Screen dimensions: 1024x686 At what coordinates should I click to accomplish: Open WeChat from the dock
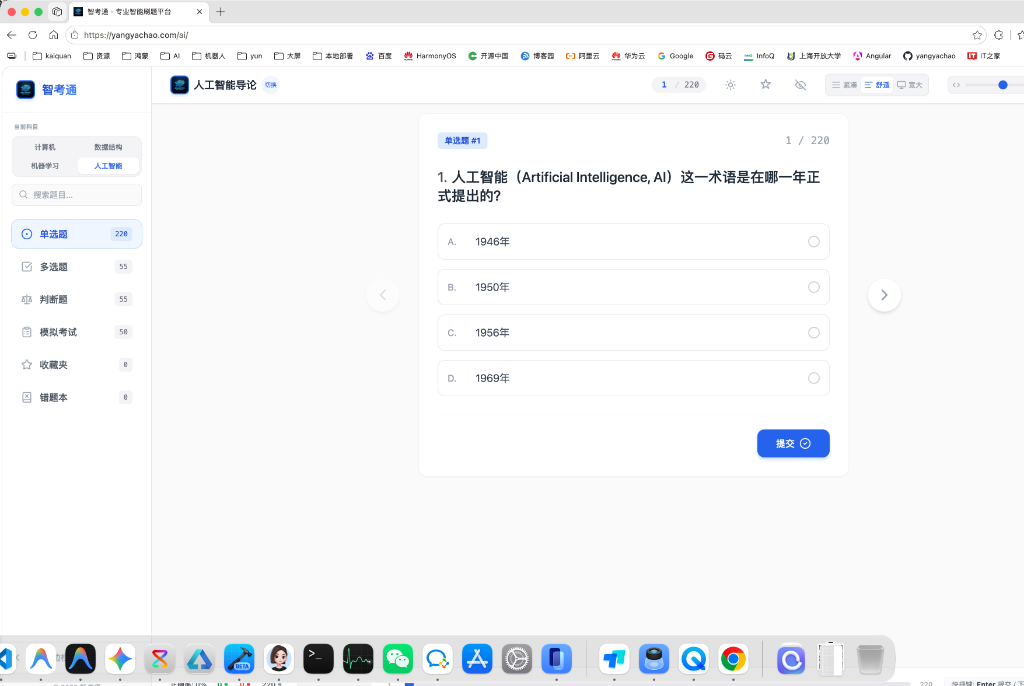pos(398,659)
